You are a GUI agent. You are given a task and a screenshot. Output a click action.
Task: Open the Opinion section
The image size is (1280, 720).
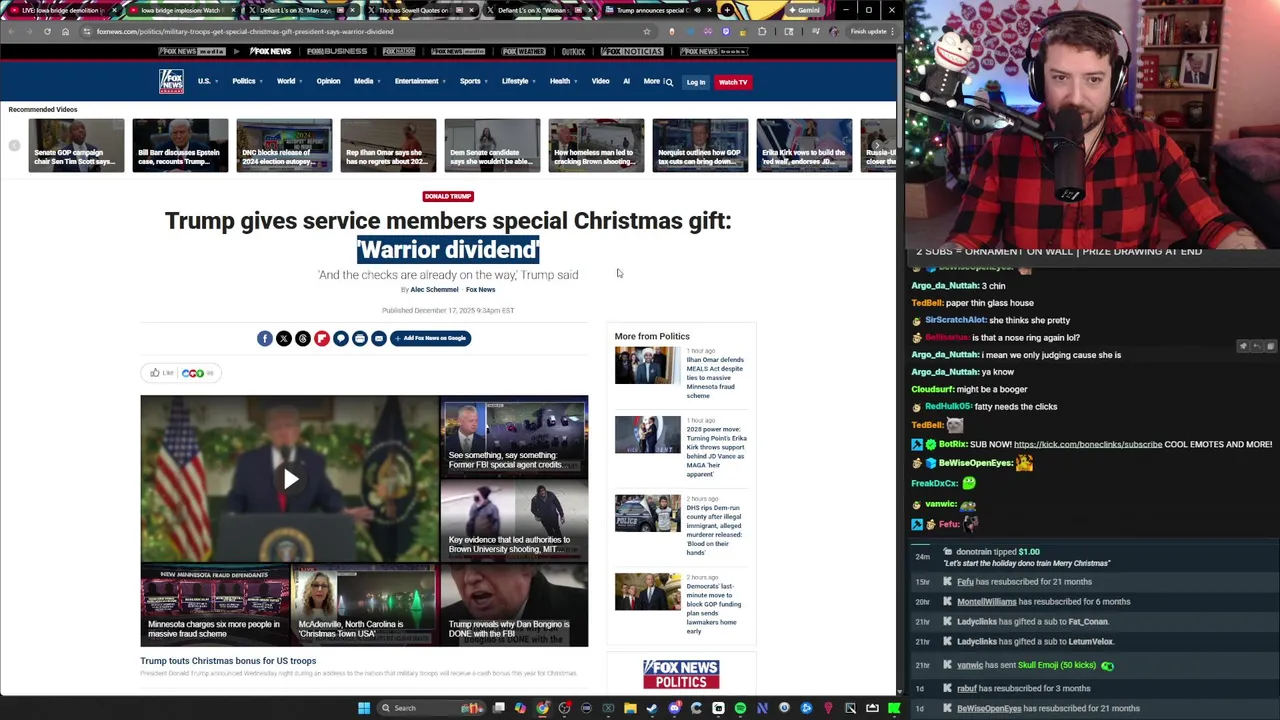[x=328, y=81]
